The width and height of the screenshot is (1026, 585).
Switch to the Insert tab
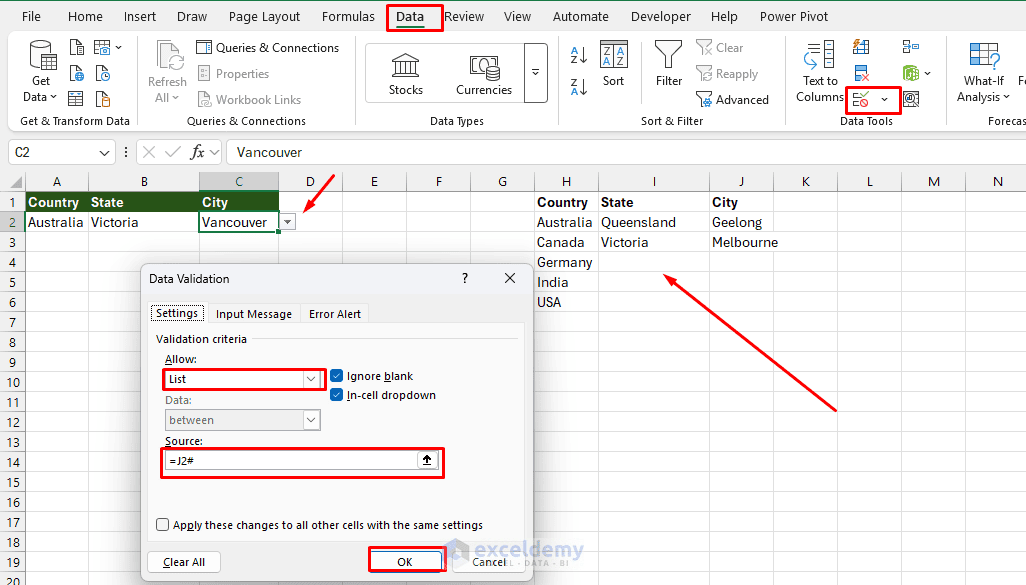click(140, 16)
